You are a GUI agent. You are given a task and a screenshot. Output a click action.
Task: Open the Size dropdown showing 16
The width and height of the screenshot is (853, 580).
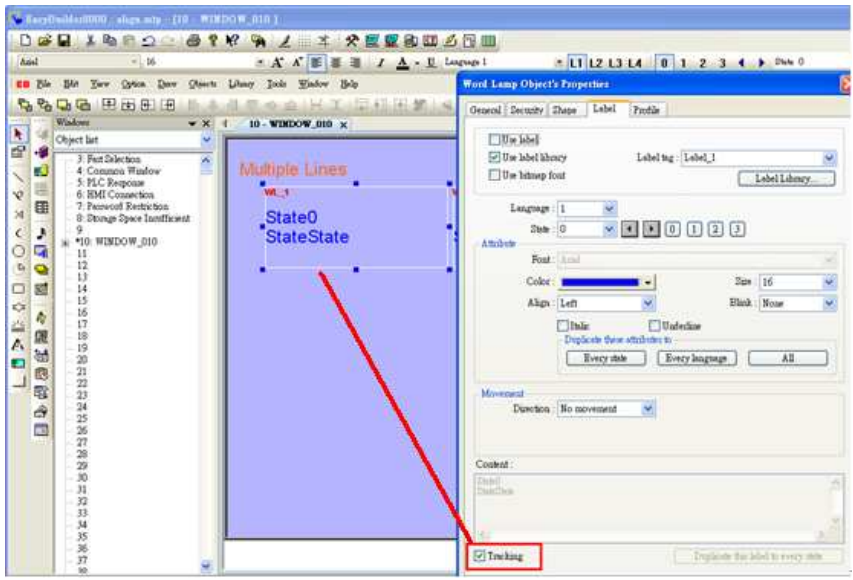point(829,282)
